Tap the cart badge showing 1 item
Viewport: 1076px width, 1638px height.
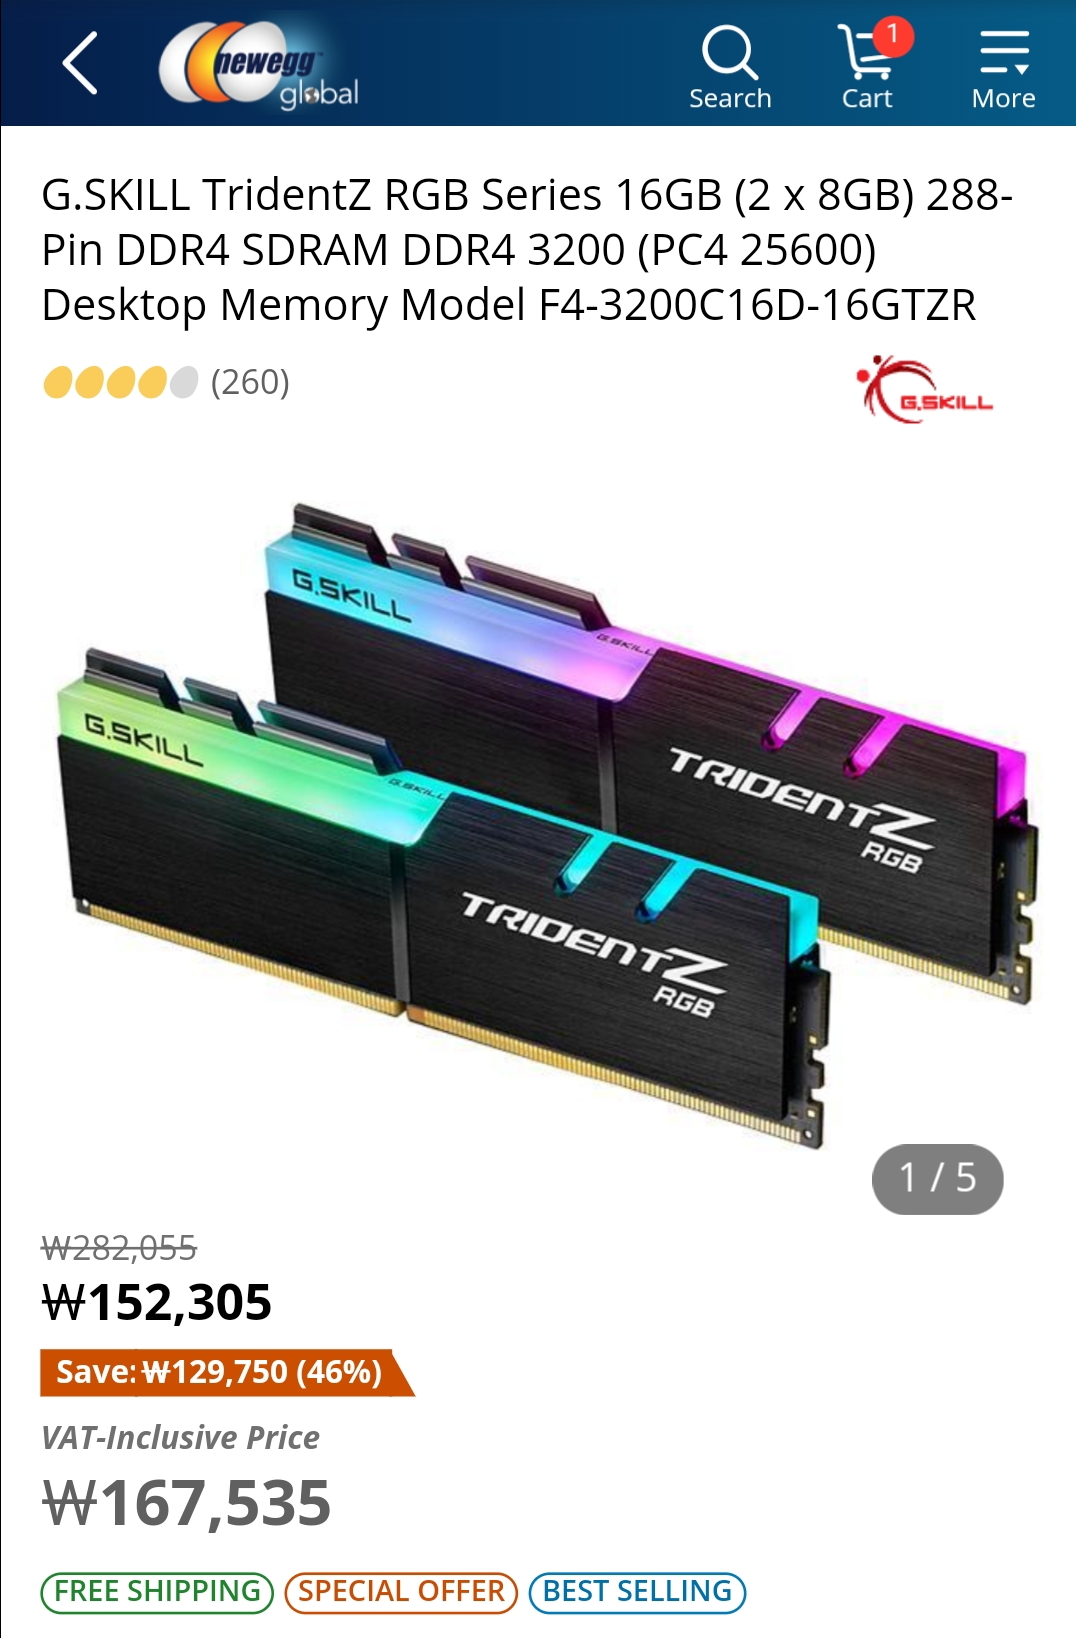[892, 36]
